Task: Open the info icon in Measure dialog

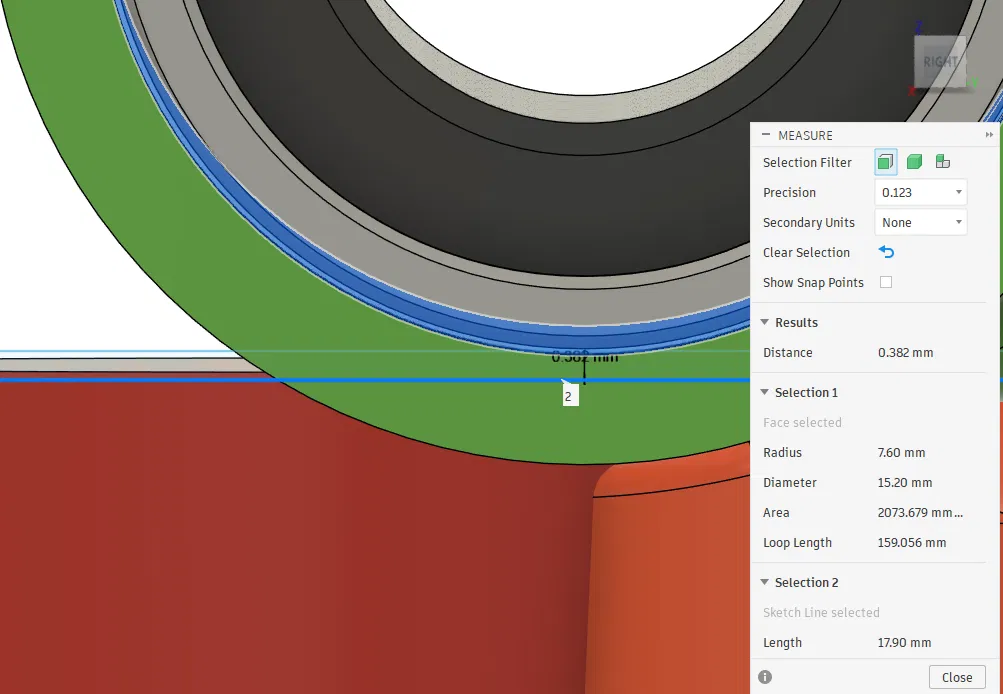Action: pos(764,677)
